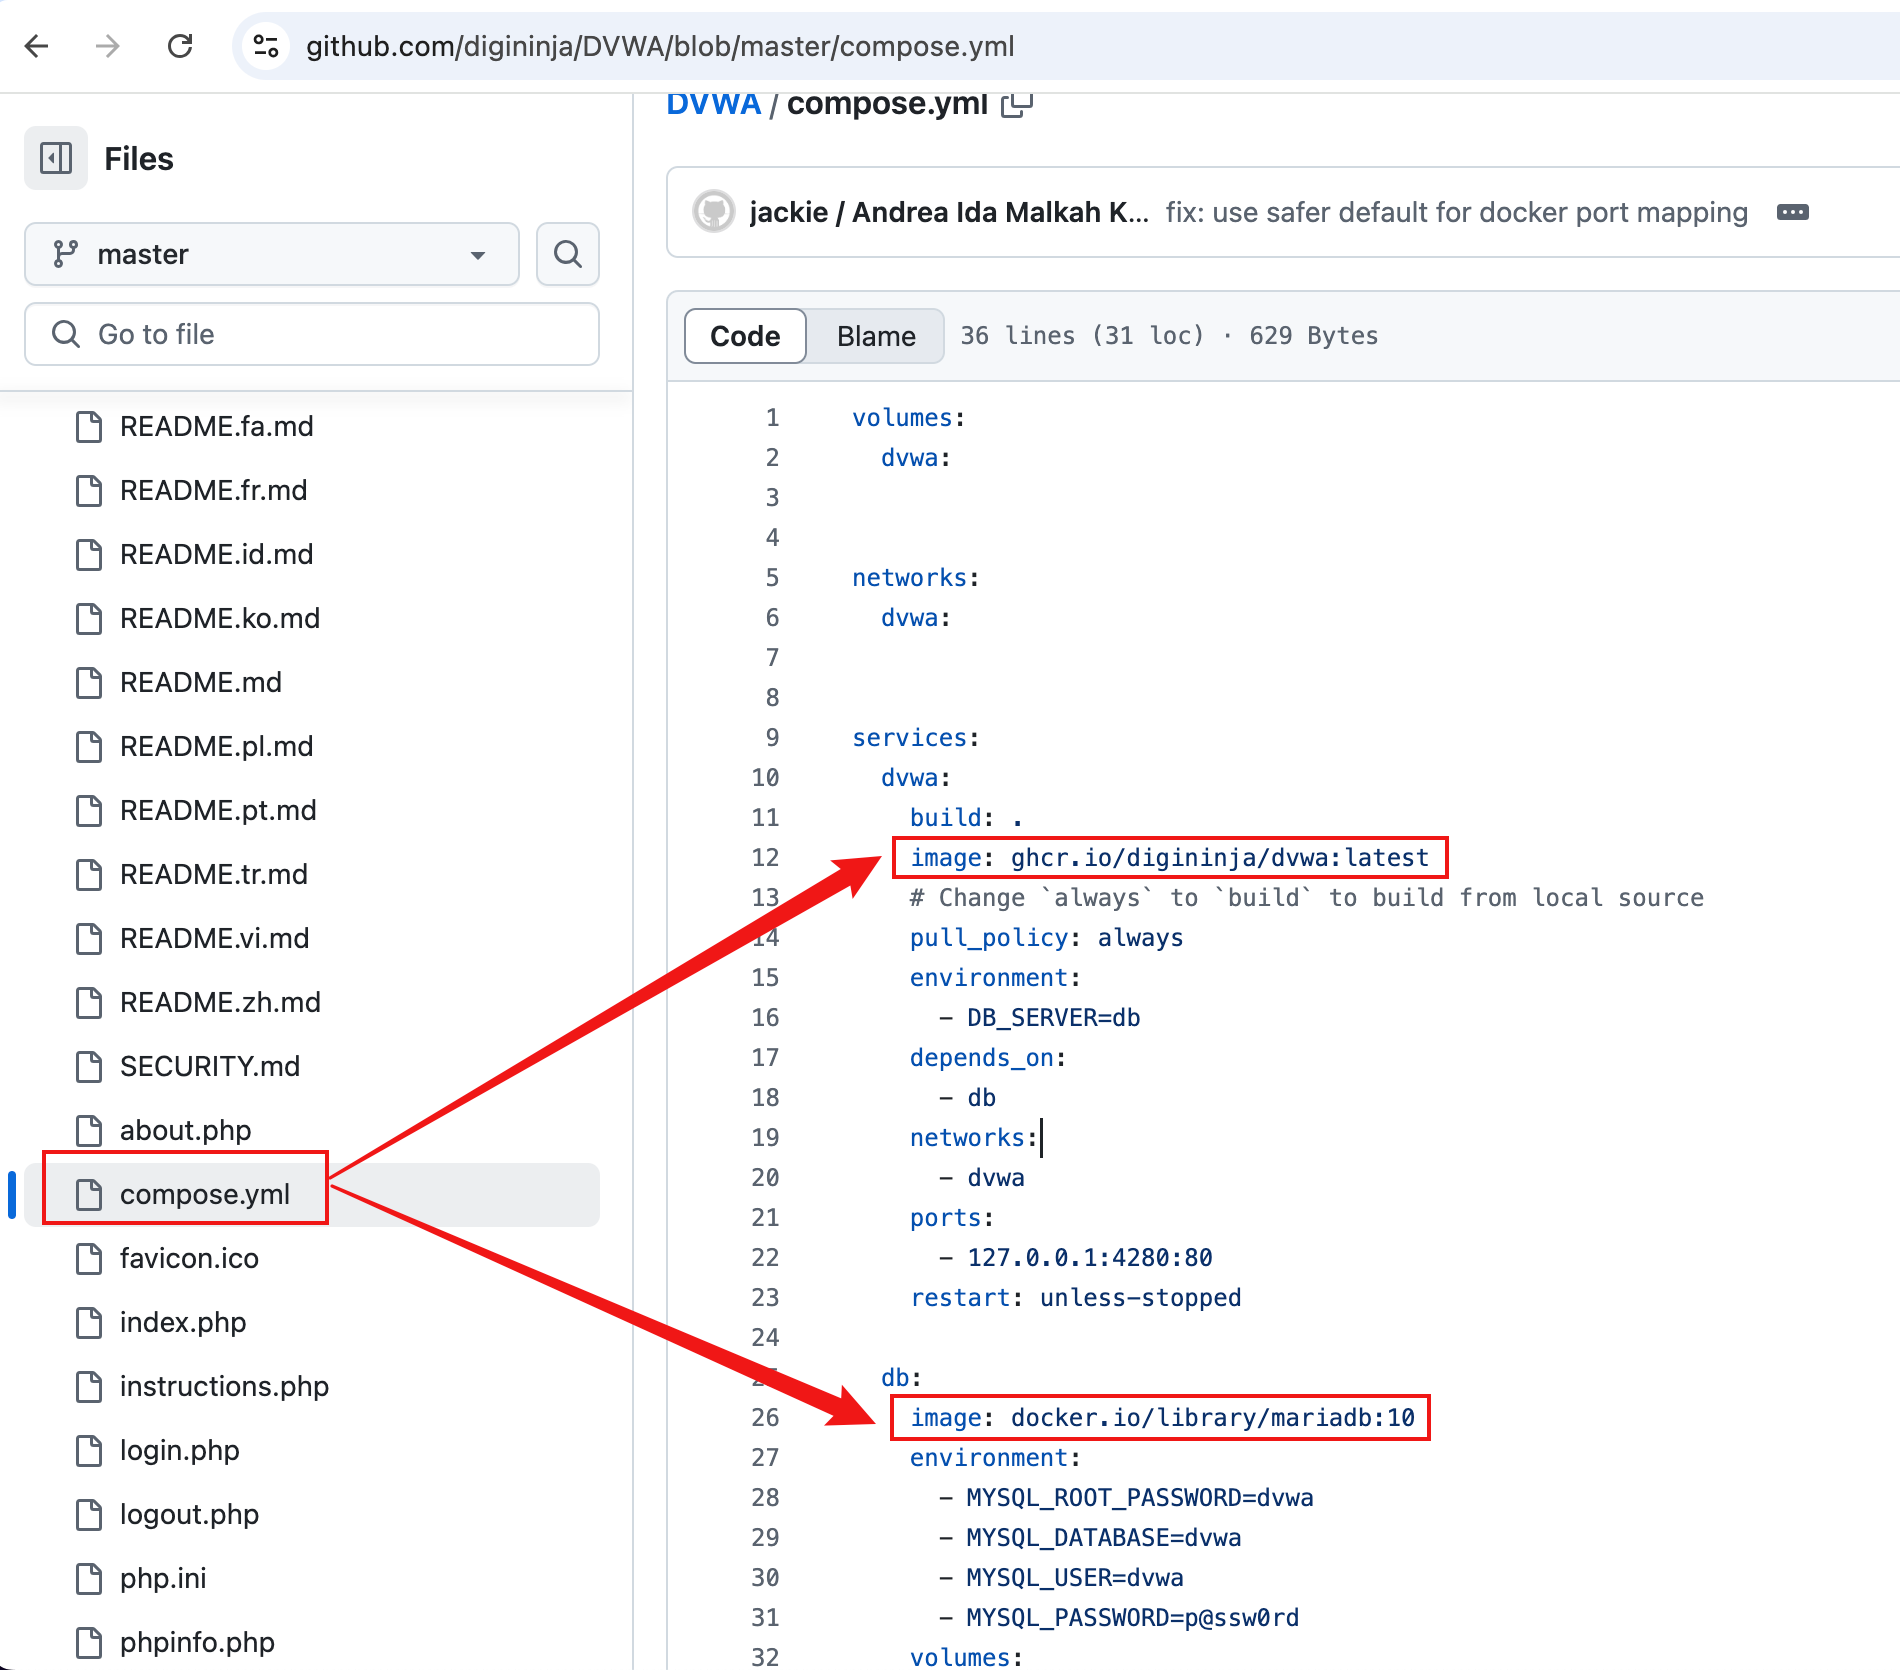
Task: Click the Files panel heading
Action: [139, 158]
